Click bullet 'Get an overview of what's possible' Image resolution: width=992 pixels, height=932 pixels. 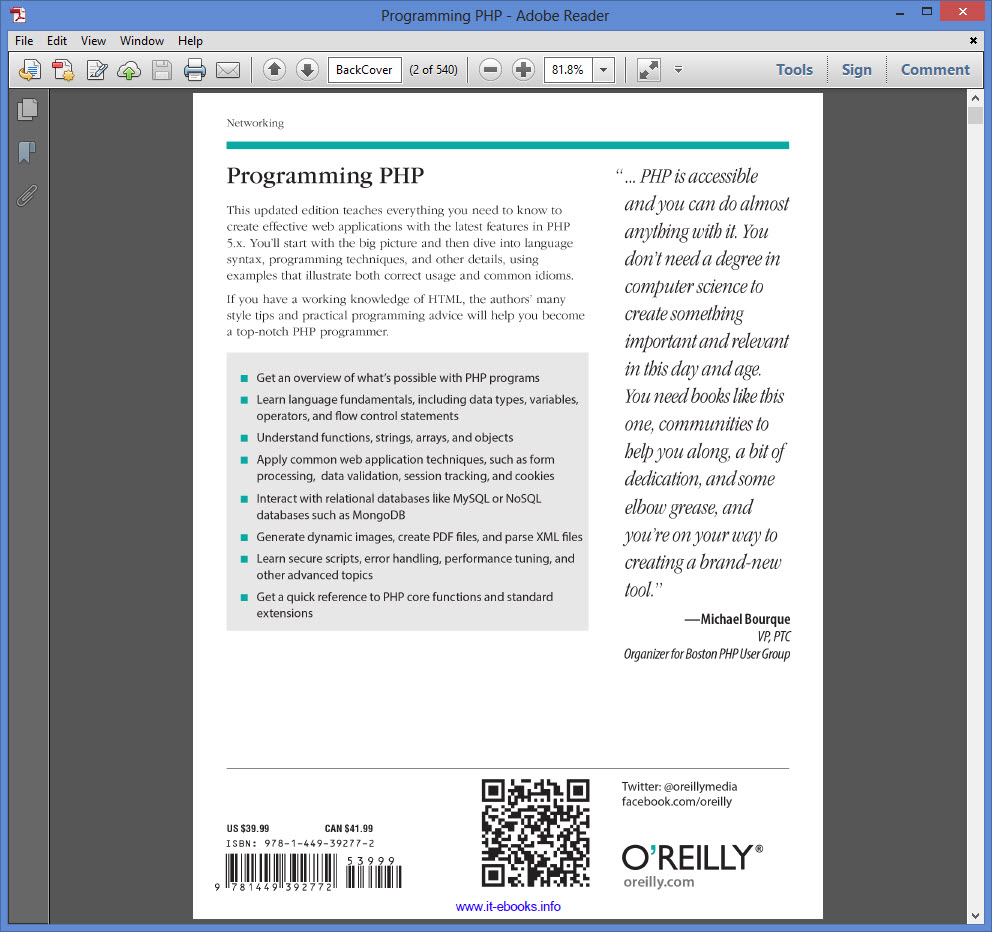coord(398,378)
